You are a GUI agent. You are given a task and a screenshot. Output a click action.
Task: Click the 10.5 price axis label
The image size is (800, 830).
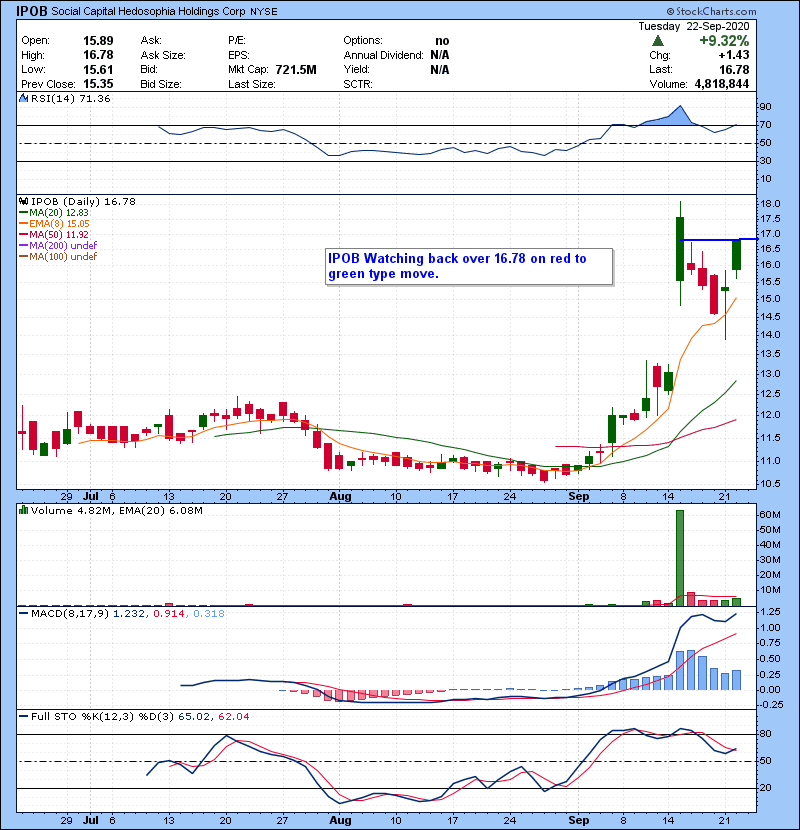[769, 483]
